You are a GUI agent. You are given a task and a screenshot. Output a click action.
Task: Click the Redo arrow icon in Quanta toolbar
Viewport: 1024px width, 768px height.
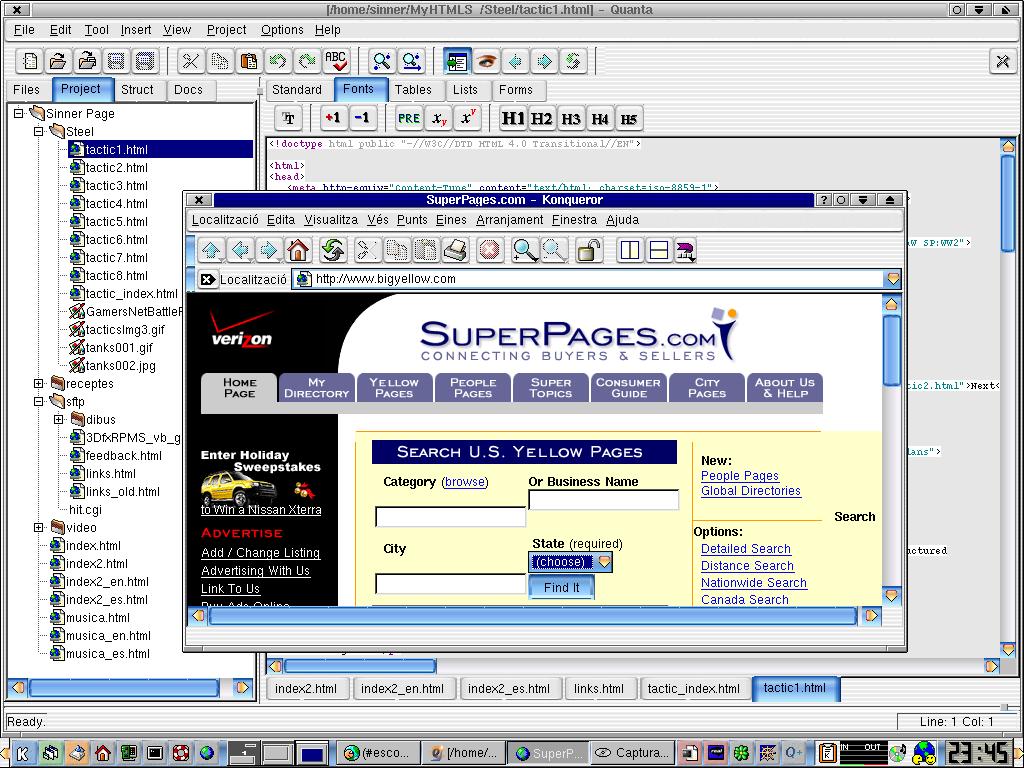click(307, 61)
